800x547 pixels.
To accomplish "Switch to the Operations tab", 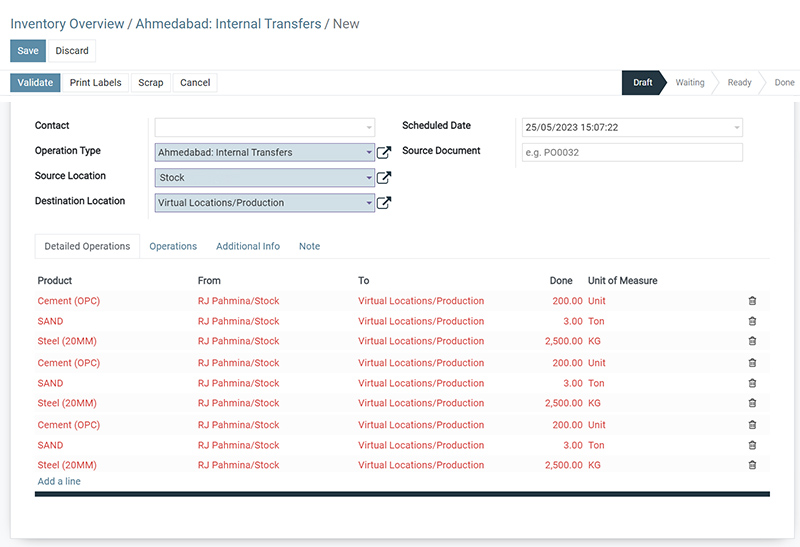I will (173, 246).
